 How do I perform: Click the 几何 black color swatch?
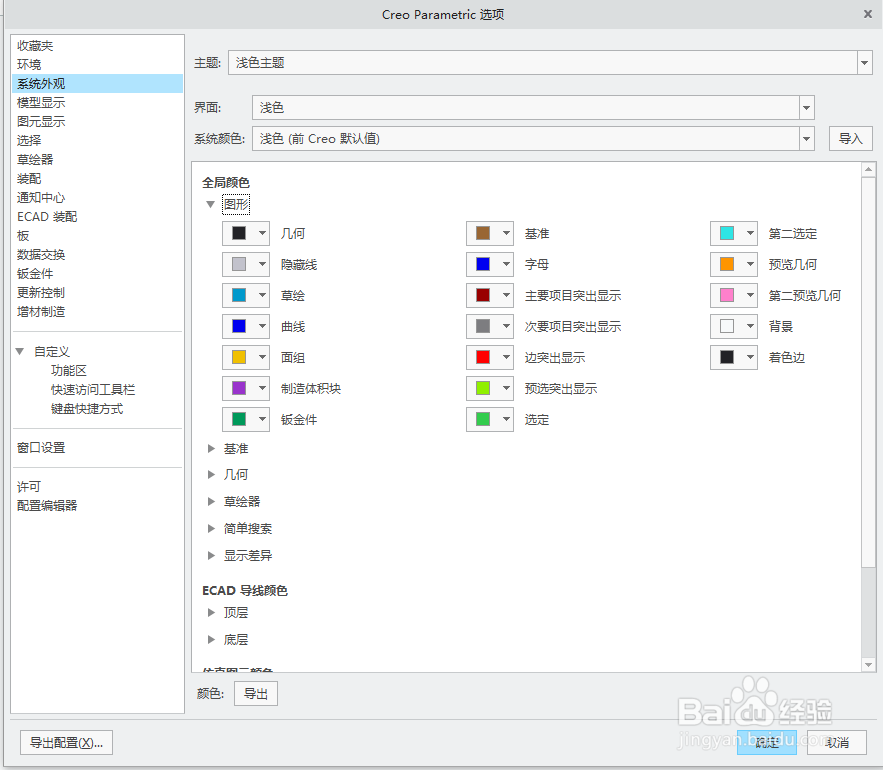click(x=239, y=233)
